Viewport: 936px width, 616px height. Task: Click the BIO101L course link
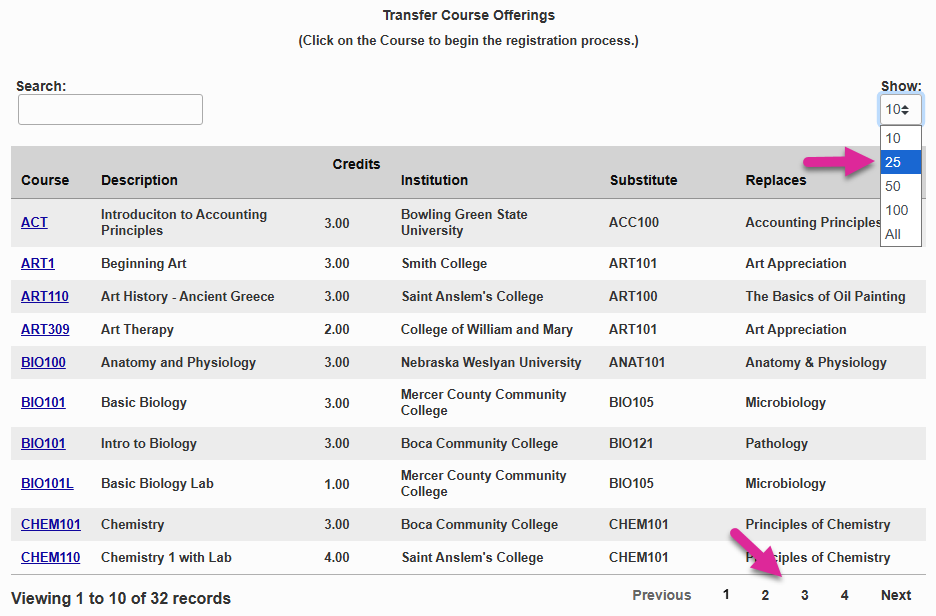pos(47,483)
